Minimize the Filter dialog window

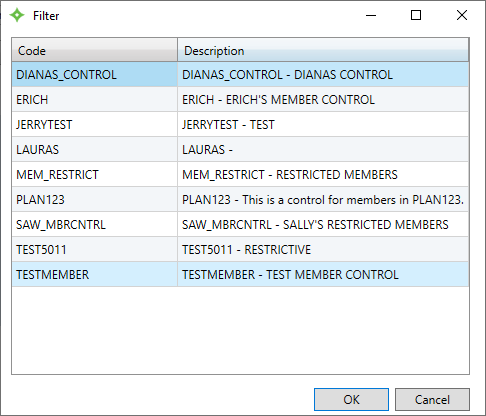click(371, 15)
